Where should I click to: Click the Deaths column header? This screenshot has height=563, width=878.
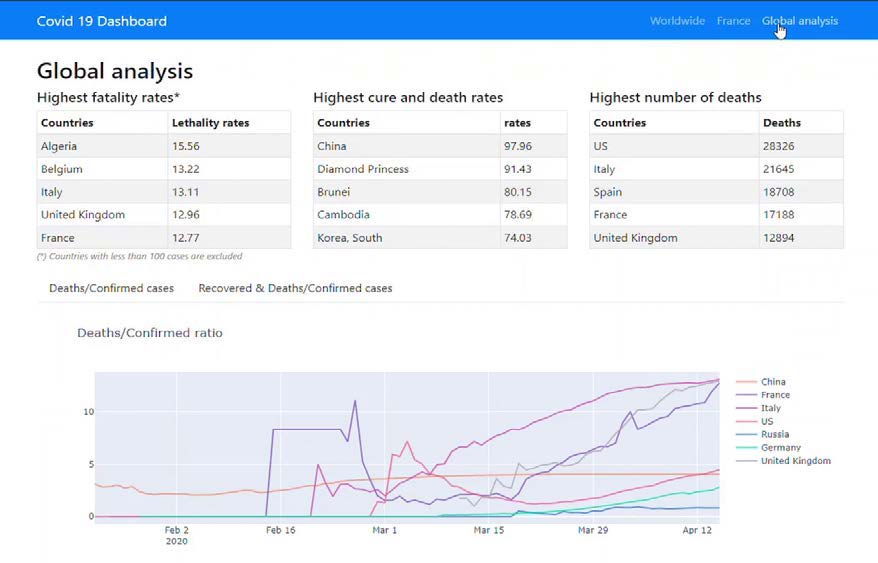(781, 123)
